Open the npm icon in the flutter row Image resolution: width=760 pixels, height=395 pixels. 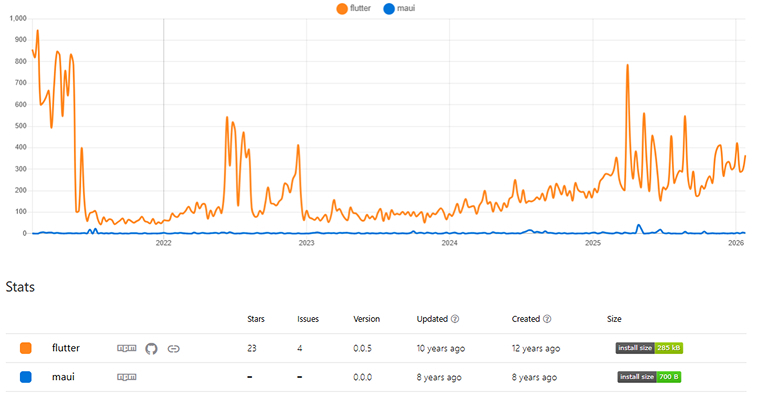pos(127,348)
